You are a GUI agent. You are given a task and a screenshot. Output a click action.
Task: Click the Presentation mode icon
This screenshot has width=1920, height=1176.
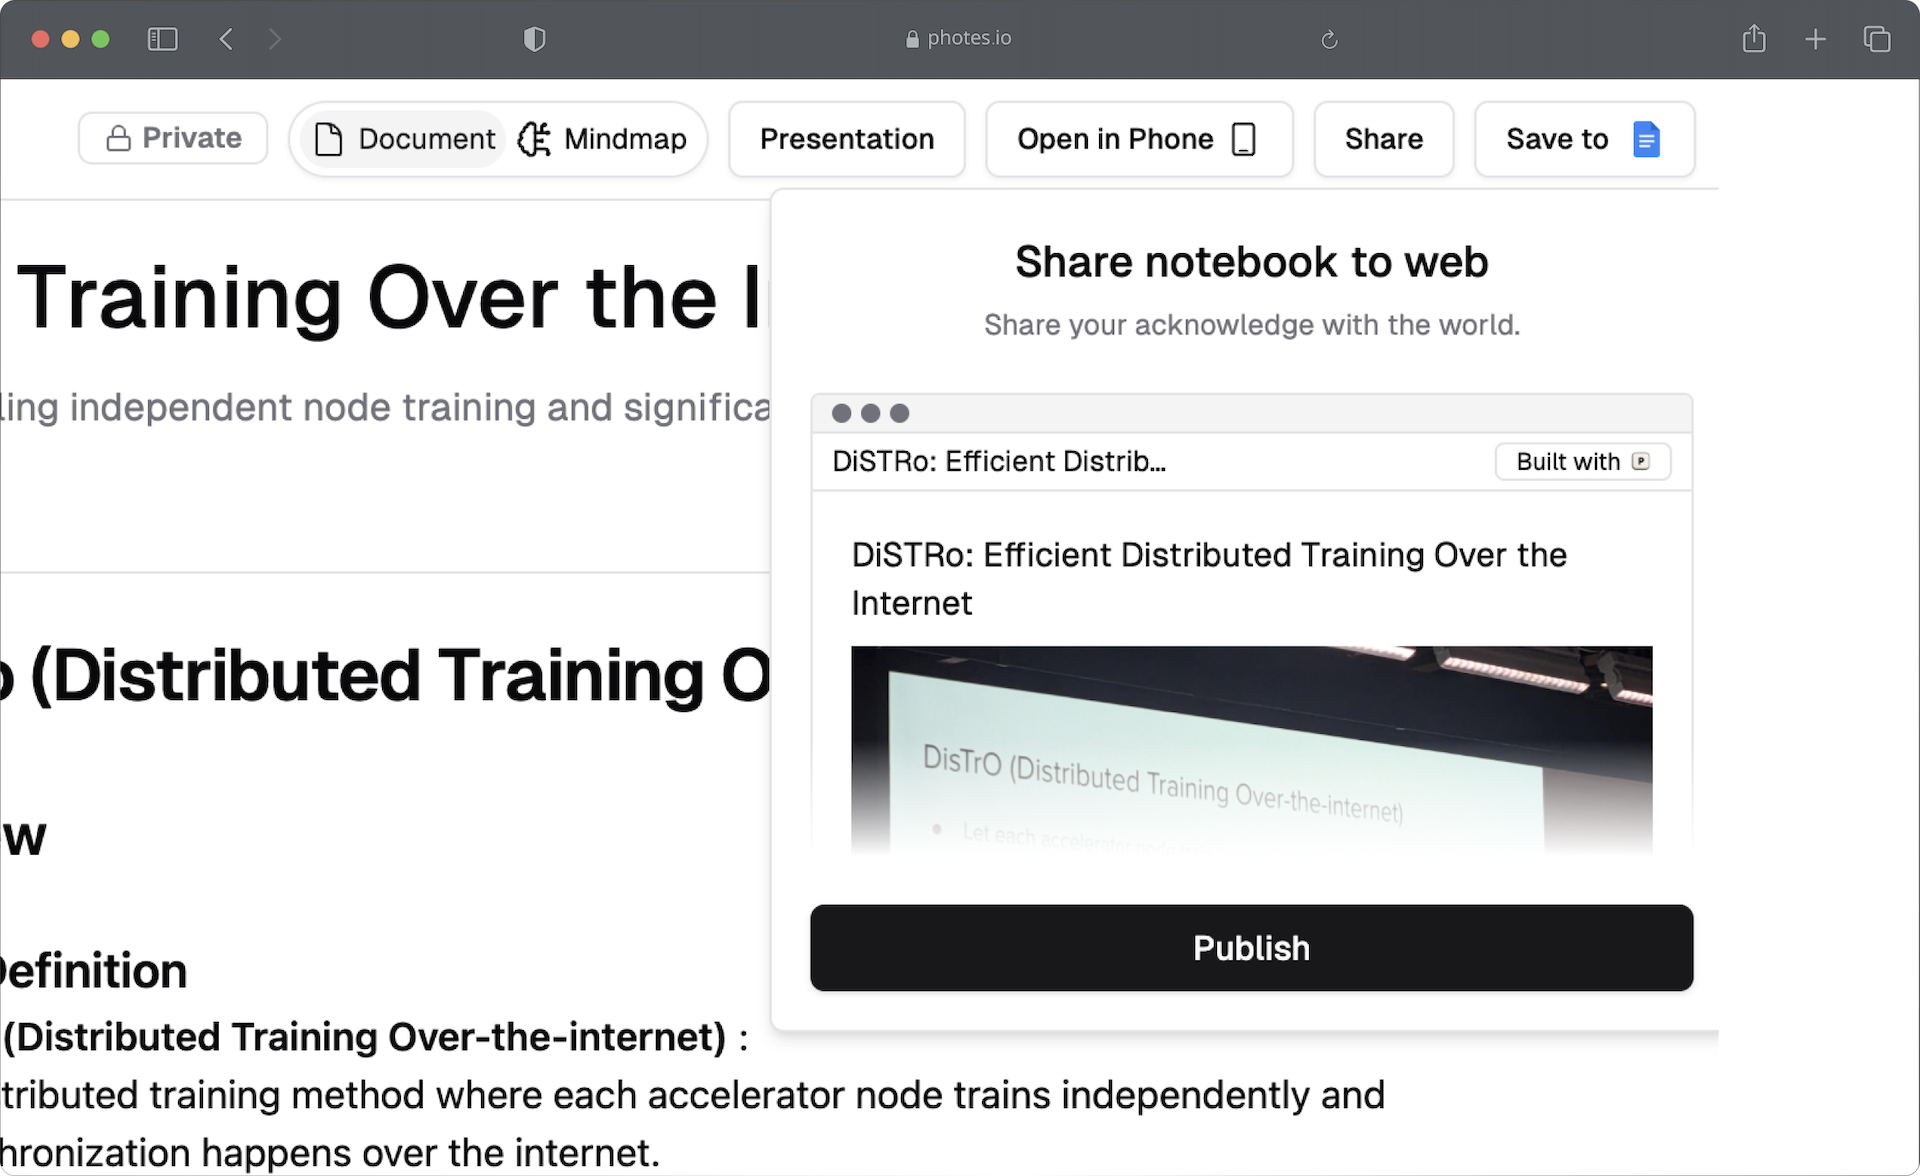click(846, 140)
